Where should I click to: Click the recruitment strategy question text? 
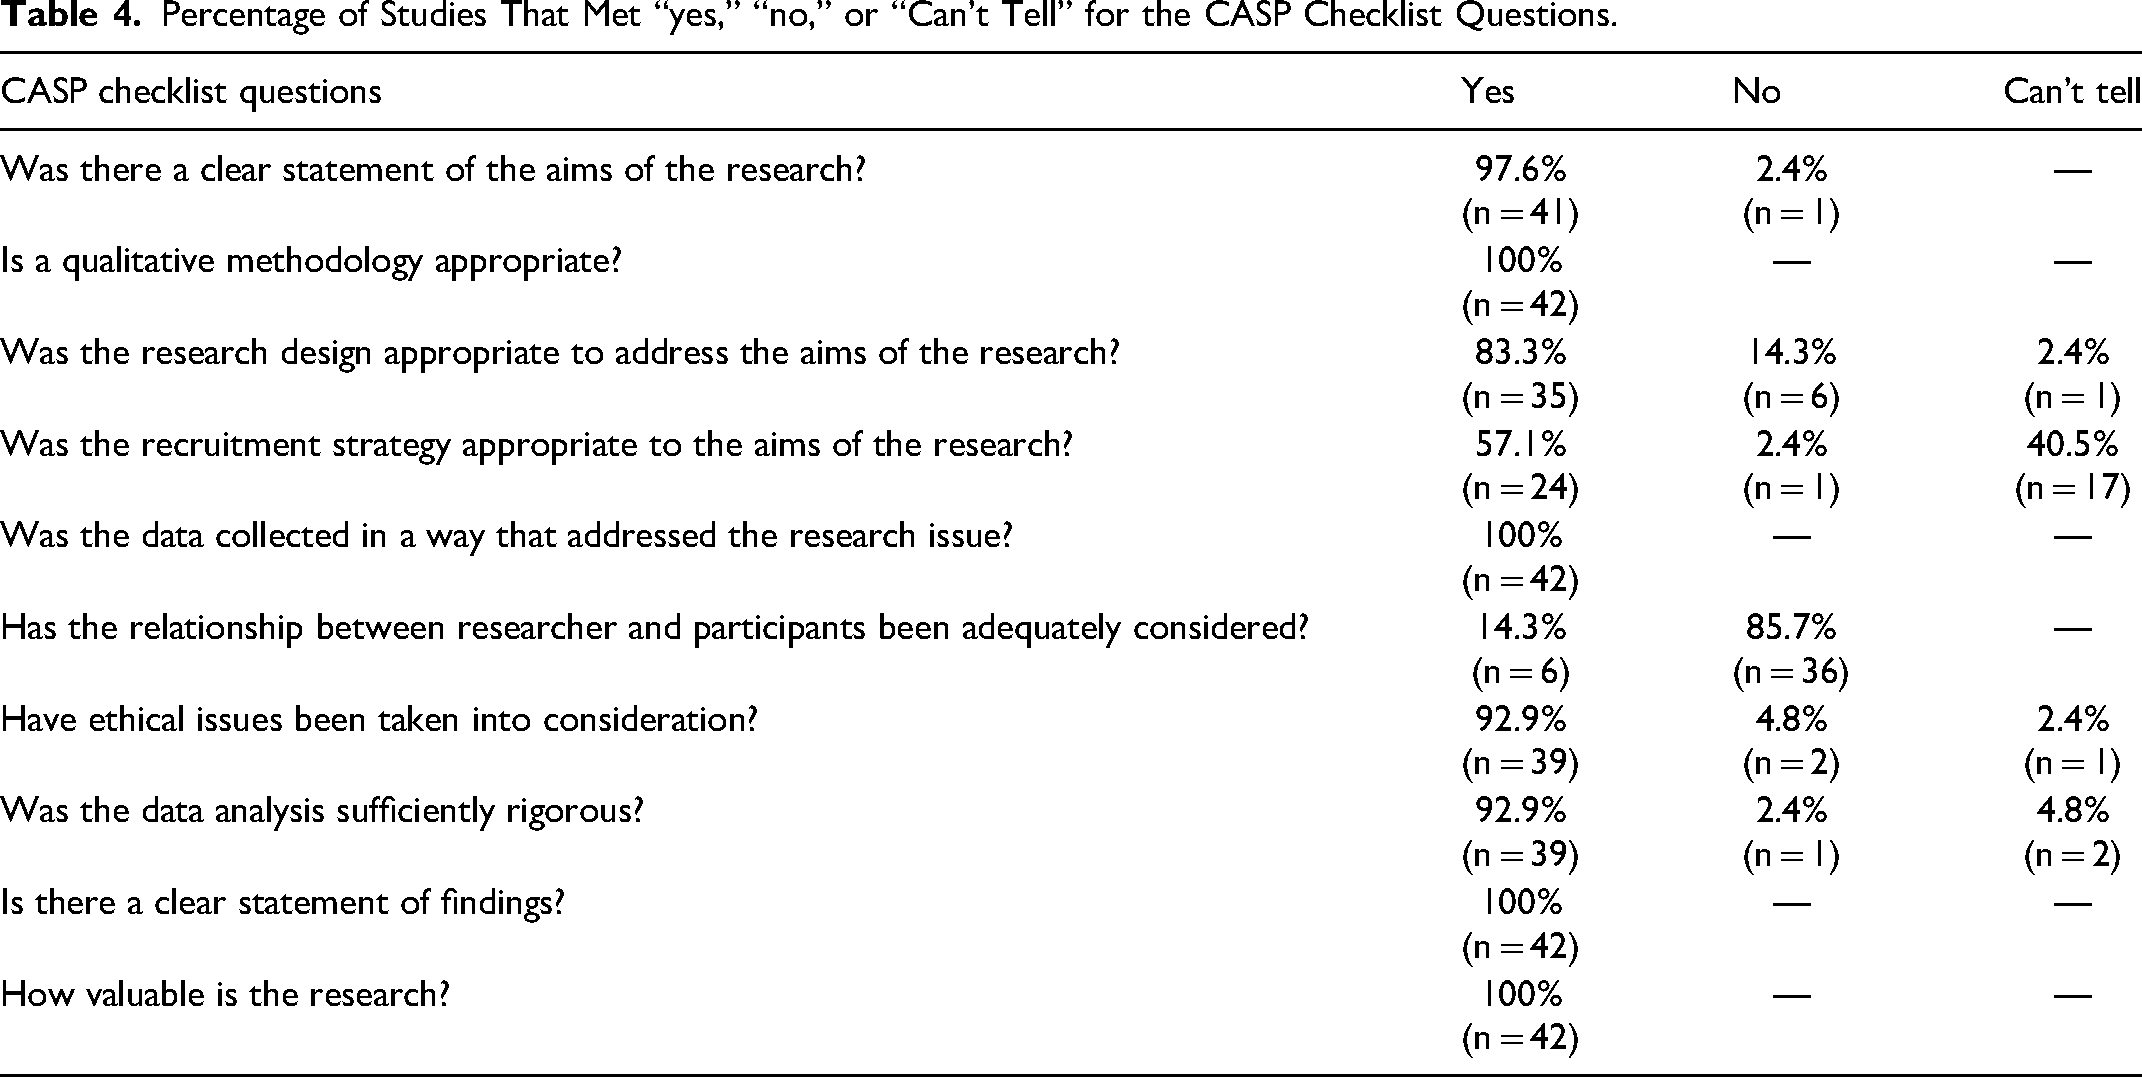tap(536, 445)
